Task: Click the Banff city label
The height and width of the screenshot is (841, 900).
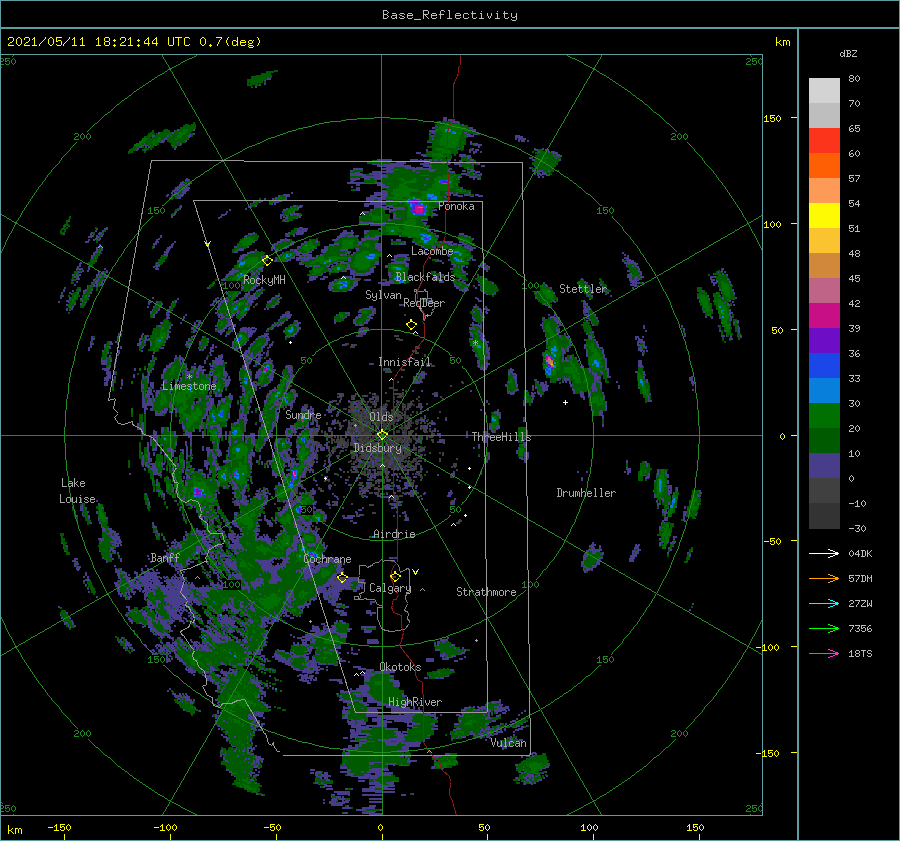Action: [165, 557]
